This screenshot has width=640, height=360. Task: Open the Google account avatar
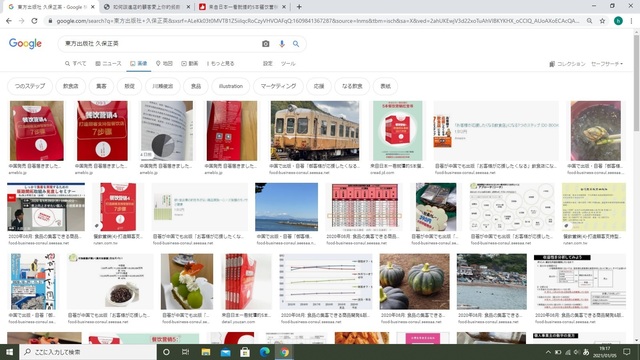pos(618,21)
